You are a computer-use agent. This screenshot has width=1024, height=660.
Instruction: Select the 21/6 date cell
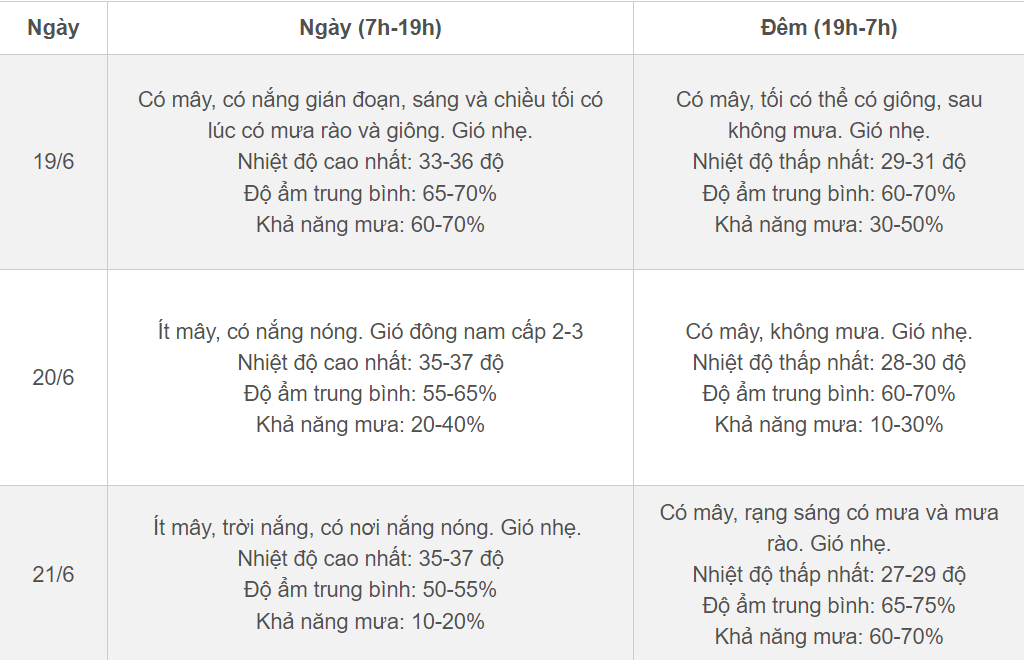[53, 575]
